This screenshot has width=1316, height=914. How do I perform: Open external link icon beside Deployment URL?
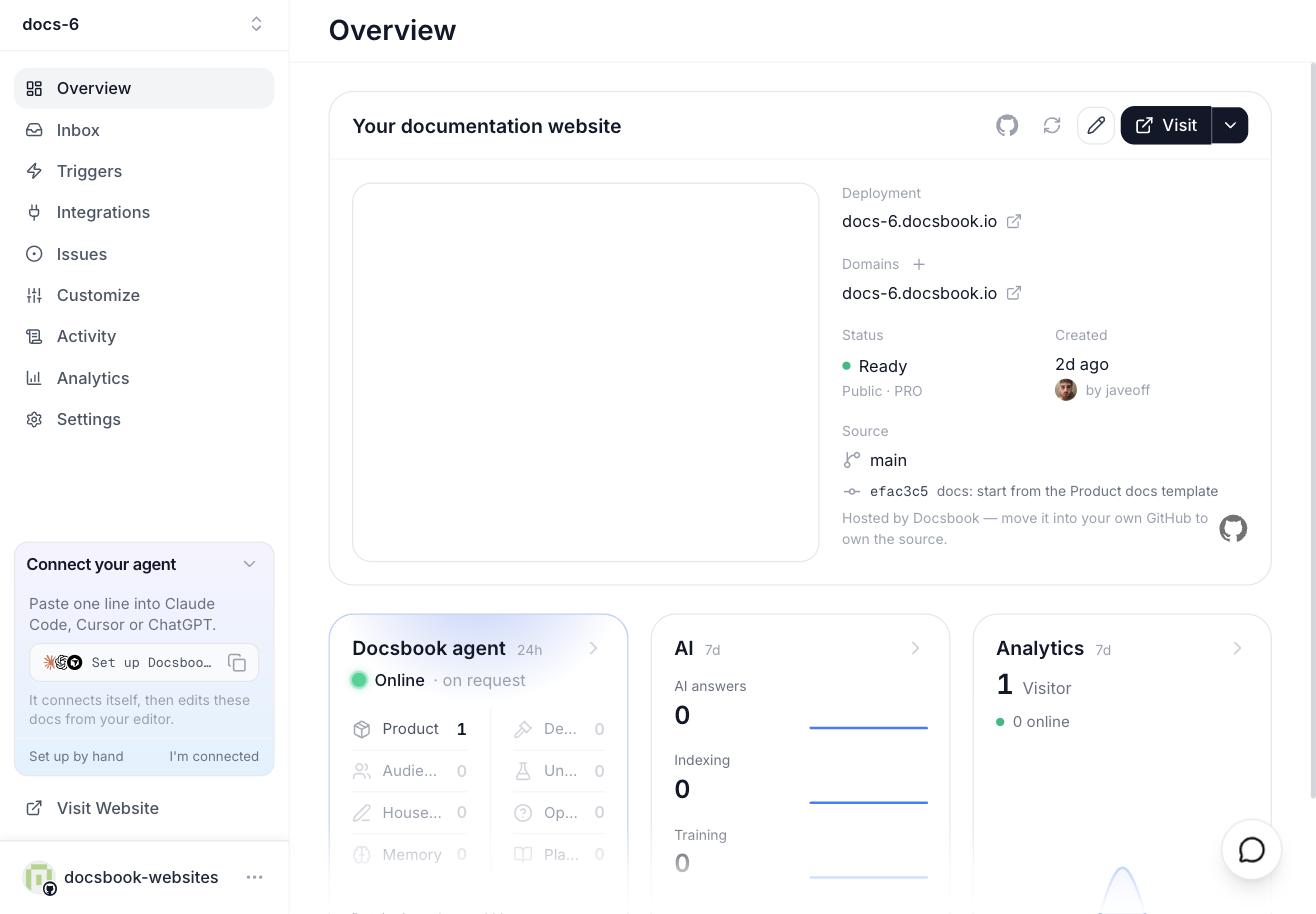[x=1014, y=221]
